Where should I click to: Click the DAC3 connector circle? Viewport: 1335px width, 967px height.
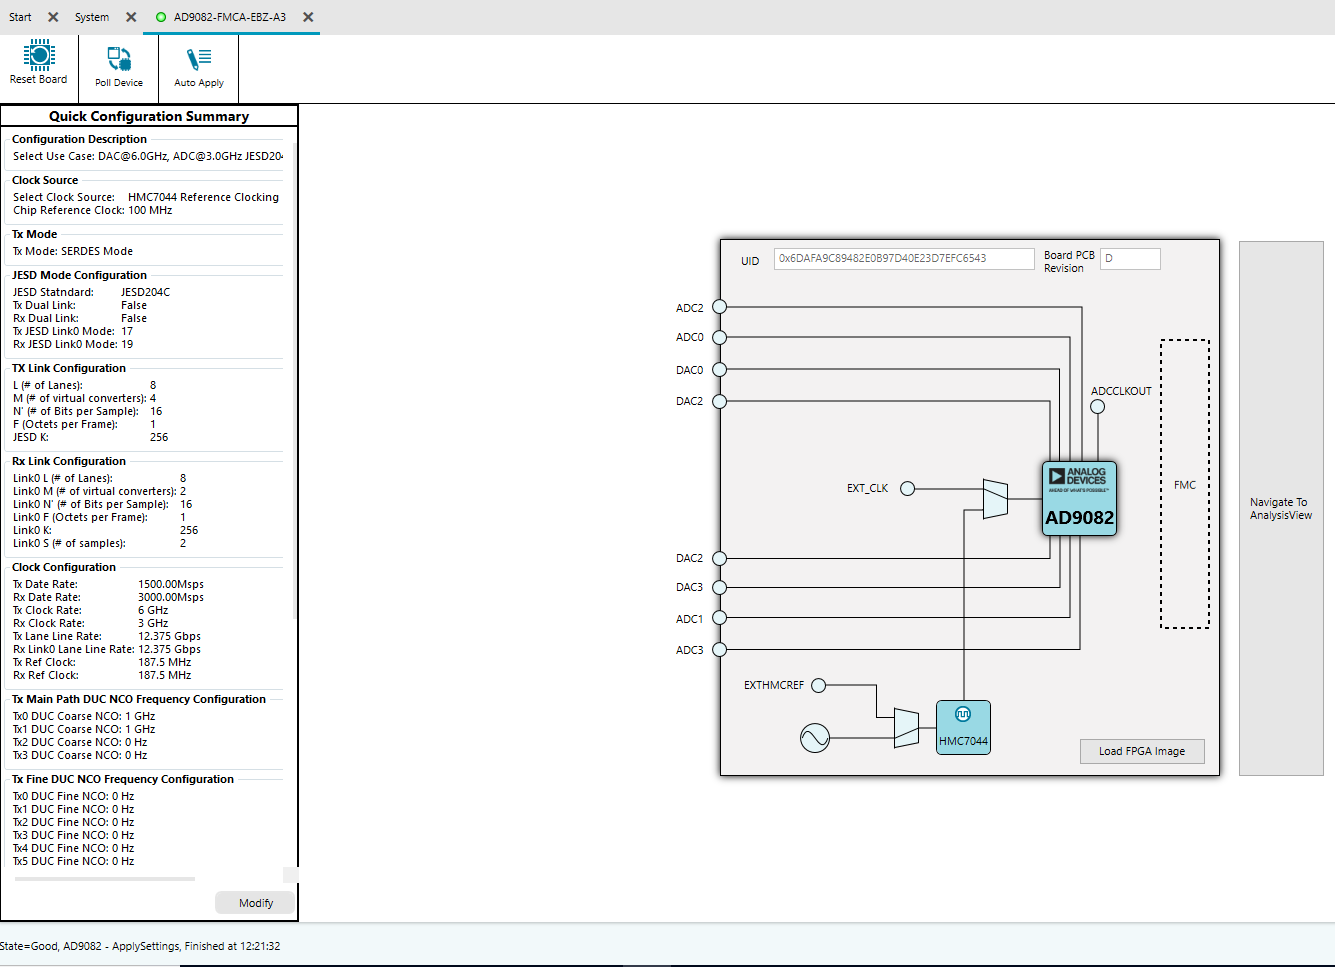719,587
